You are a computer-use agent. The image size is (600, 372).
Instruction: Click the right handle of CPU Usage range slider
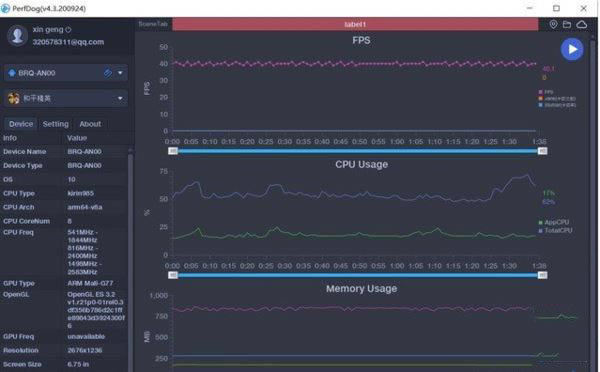pyautogui.click(x=542, y=275)
